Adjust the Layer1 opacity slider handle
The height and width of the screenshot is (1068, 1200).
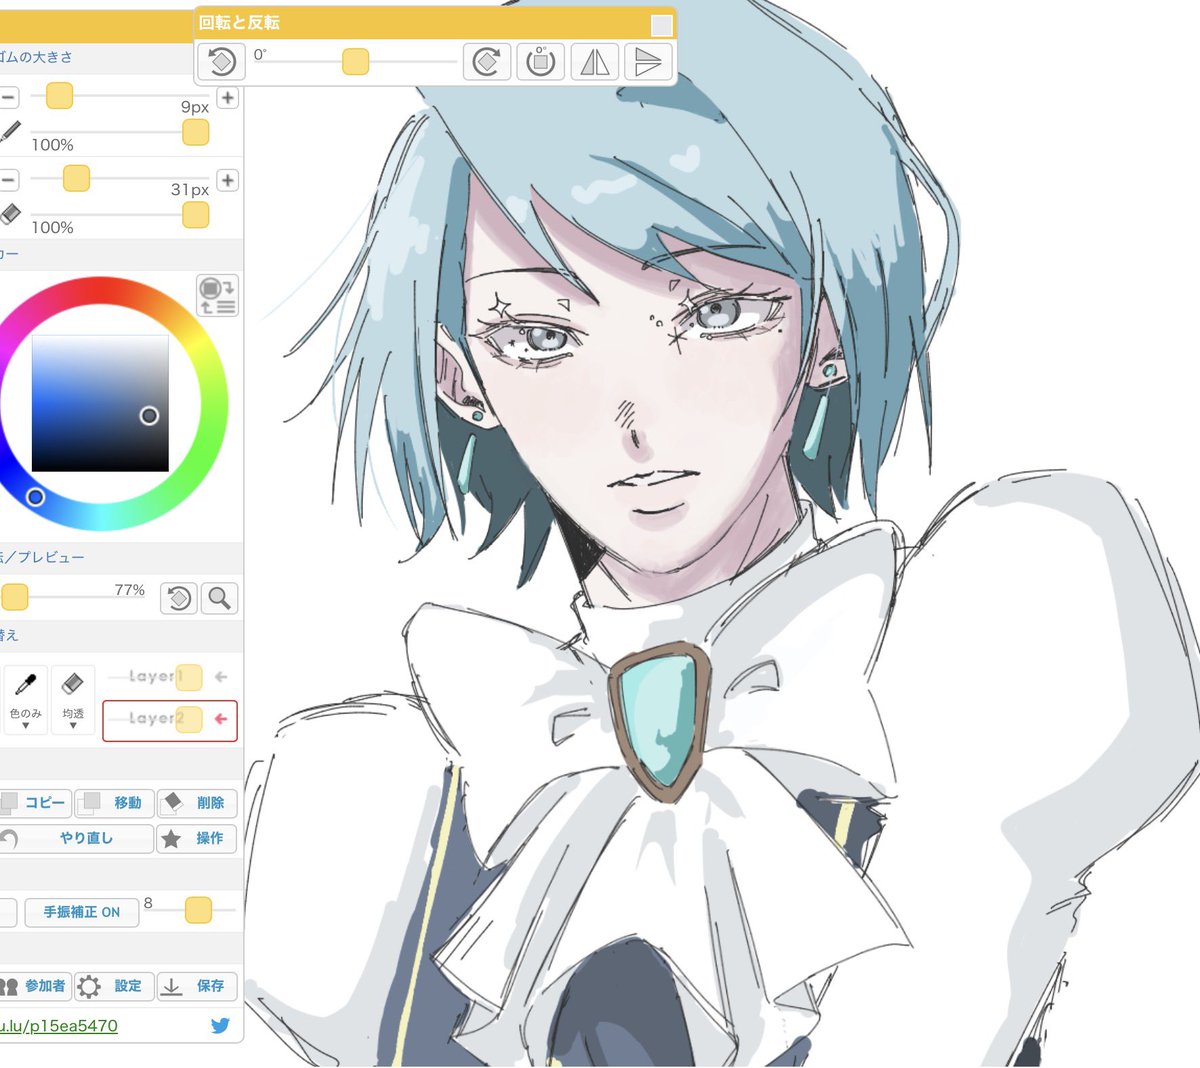coord(189,677)
